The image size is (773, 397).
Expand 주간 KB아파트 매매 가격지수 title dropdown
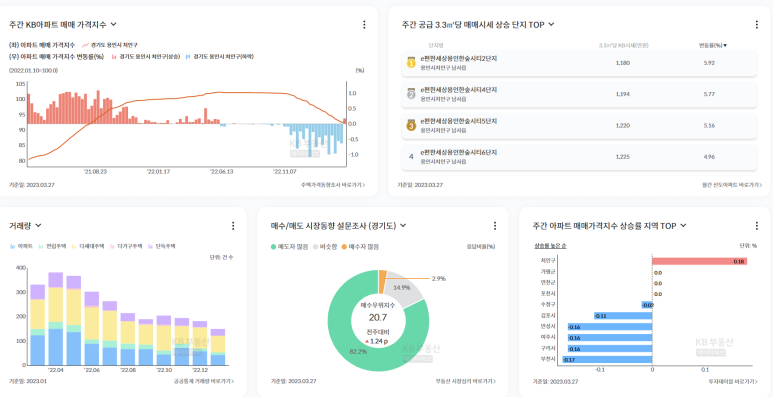[x=113, y=24]
